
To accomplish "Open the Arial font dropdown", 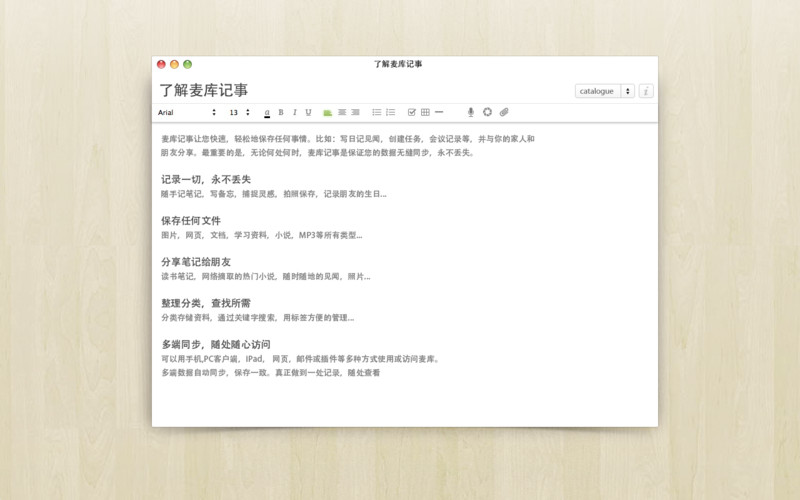I will tap(187, 112).
